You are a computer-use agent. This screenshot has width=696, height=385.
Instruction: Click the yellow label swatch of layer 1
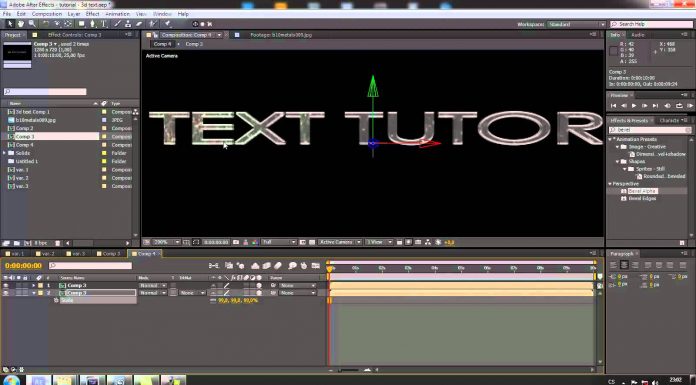tap(40, 286)
